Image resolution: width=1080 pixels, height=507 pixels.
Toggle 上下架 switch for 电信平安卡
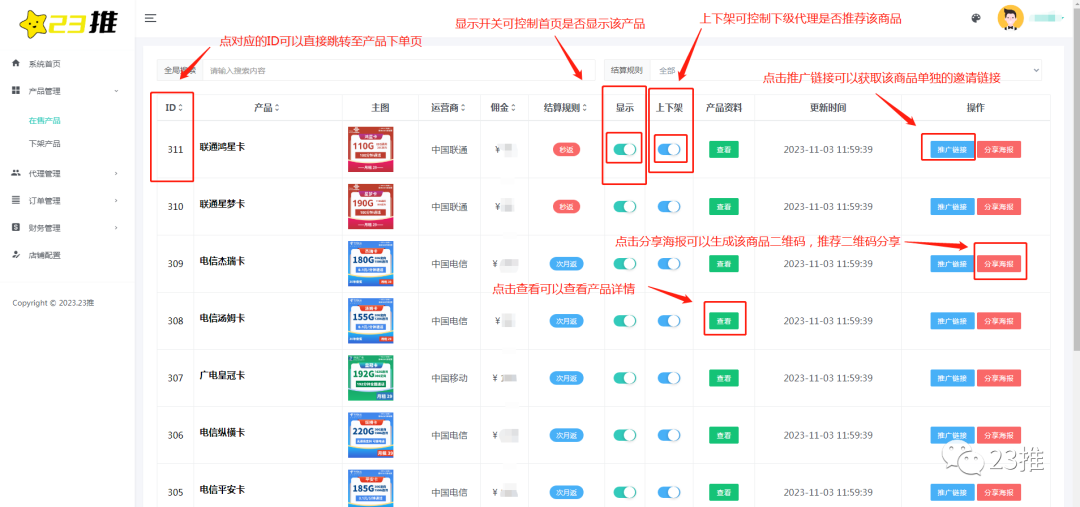tap(669, 492)
